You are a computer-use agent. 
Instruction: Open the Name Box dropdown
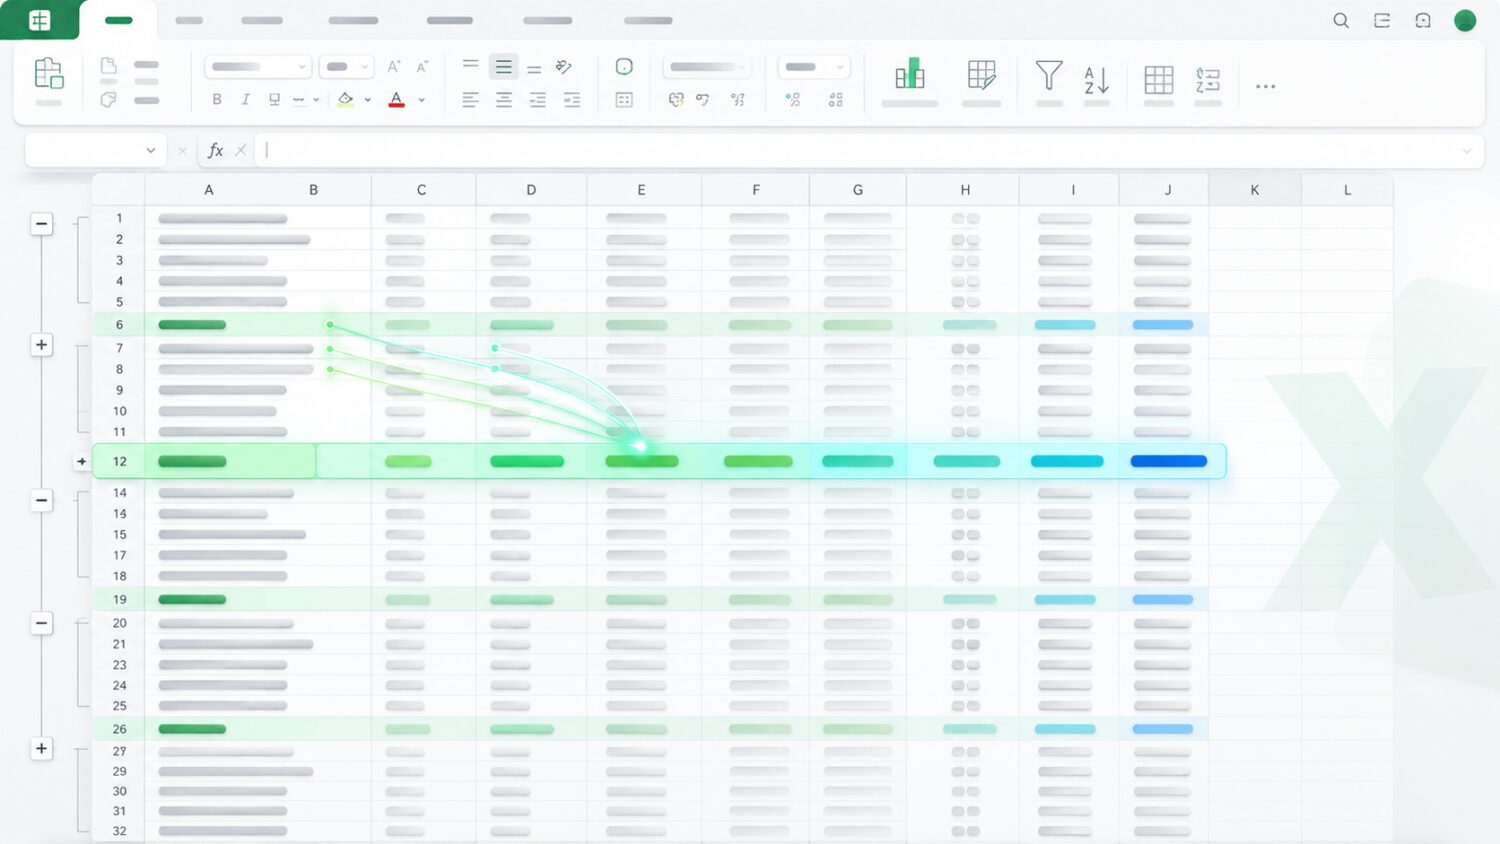click(x=151, y=150)
